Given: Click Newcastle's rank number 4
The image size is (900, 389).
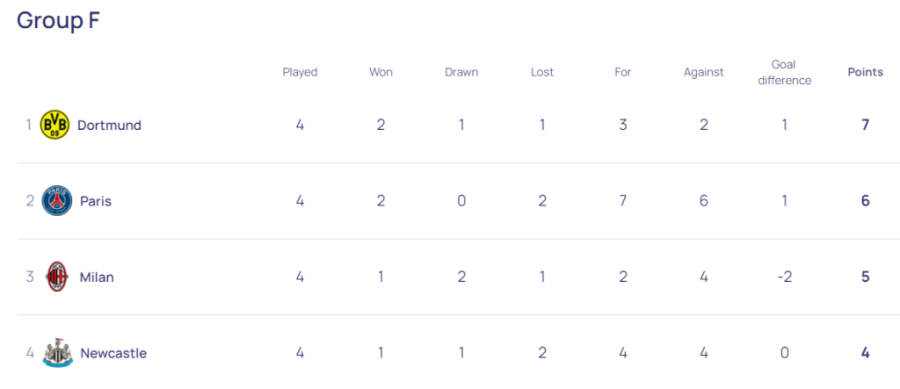Looking at the screenshot, I should pos(30,353).
